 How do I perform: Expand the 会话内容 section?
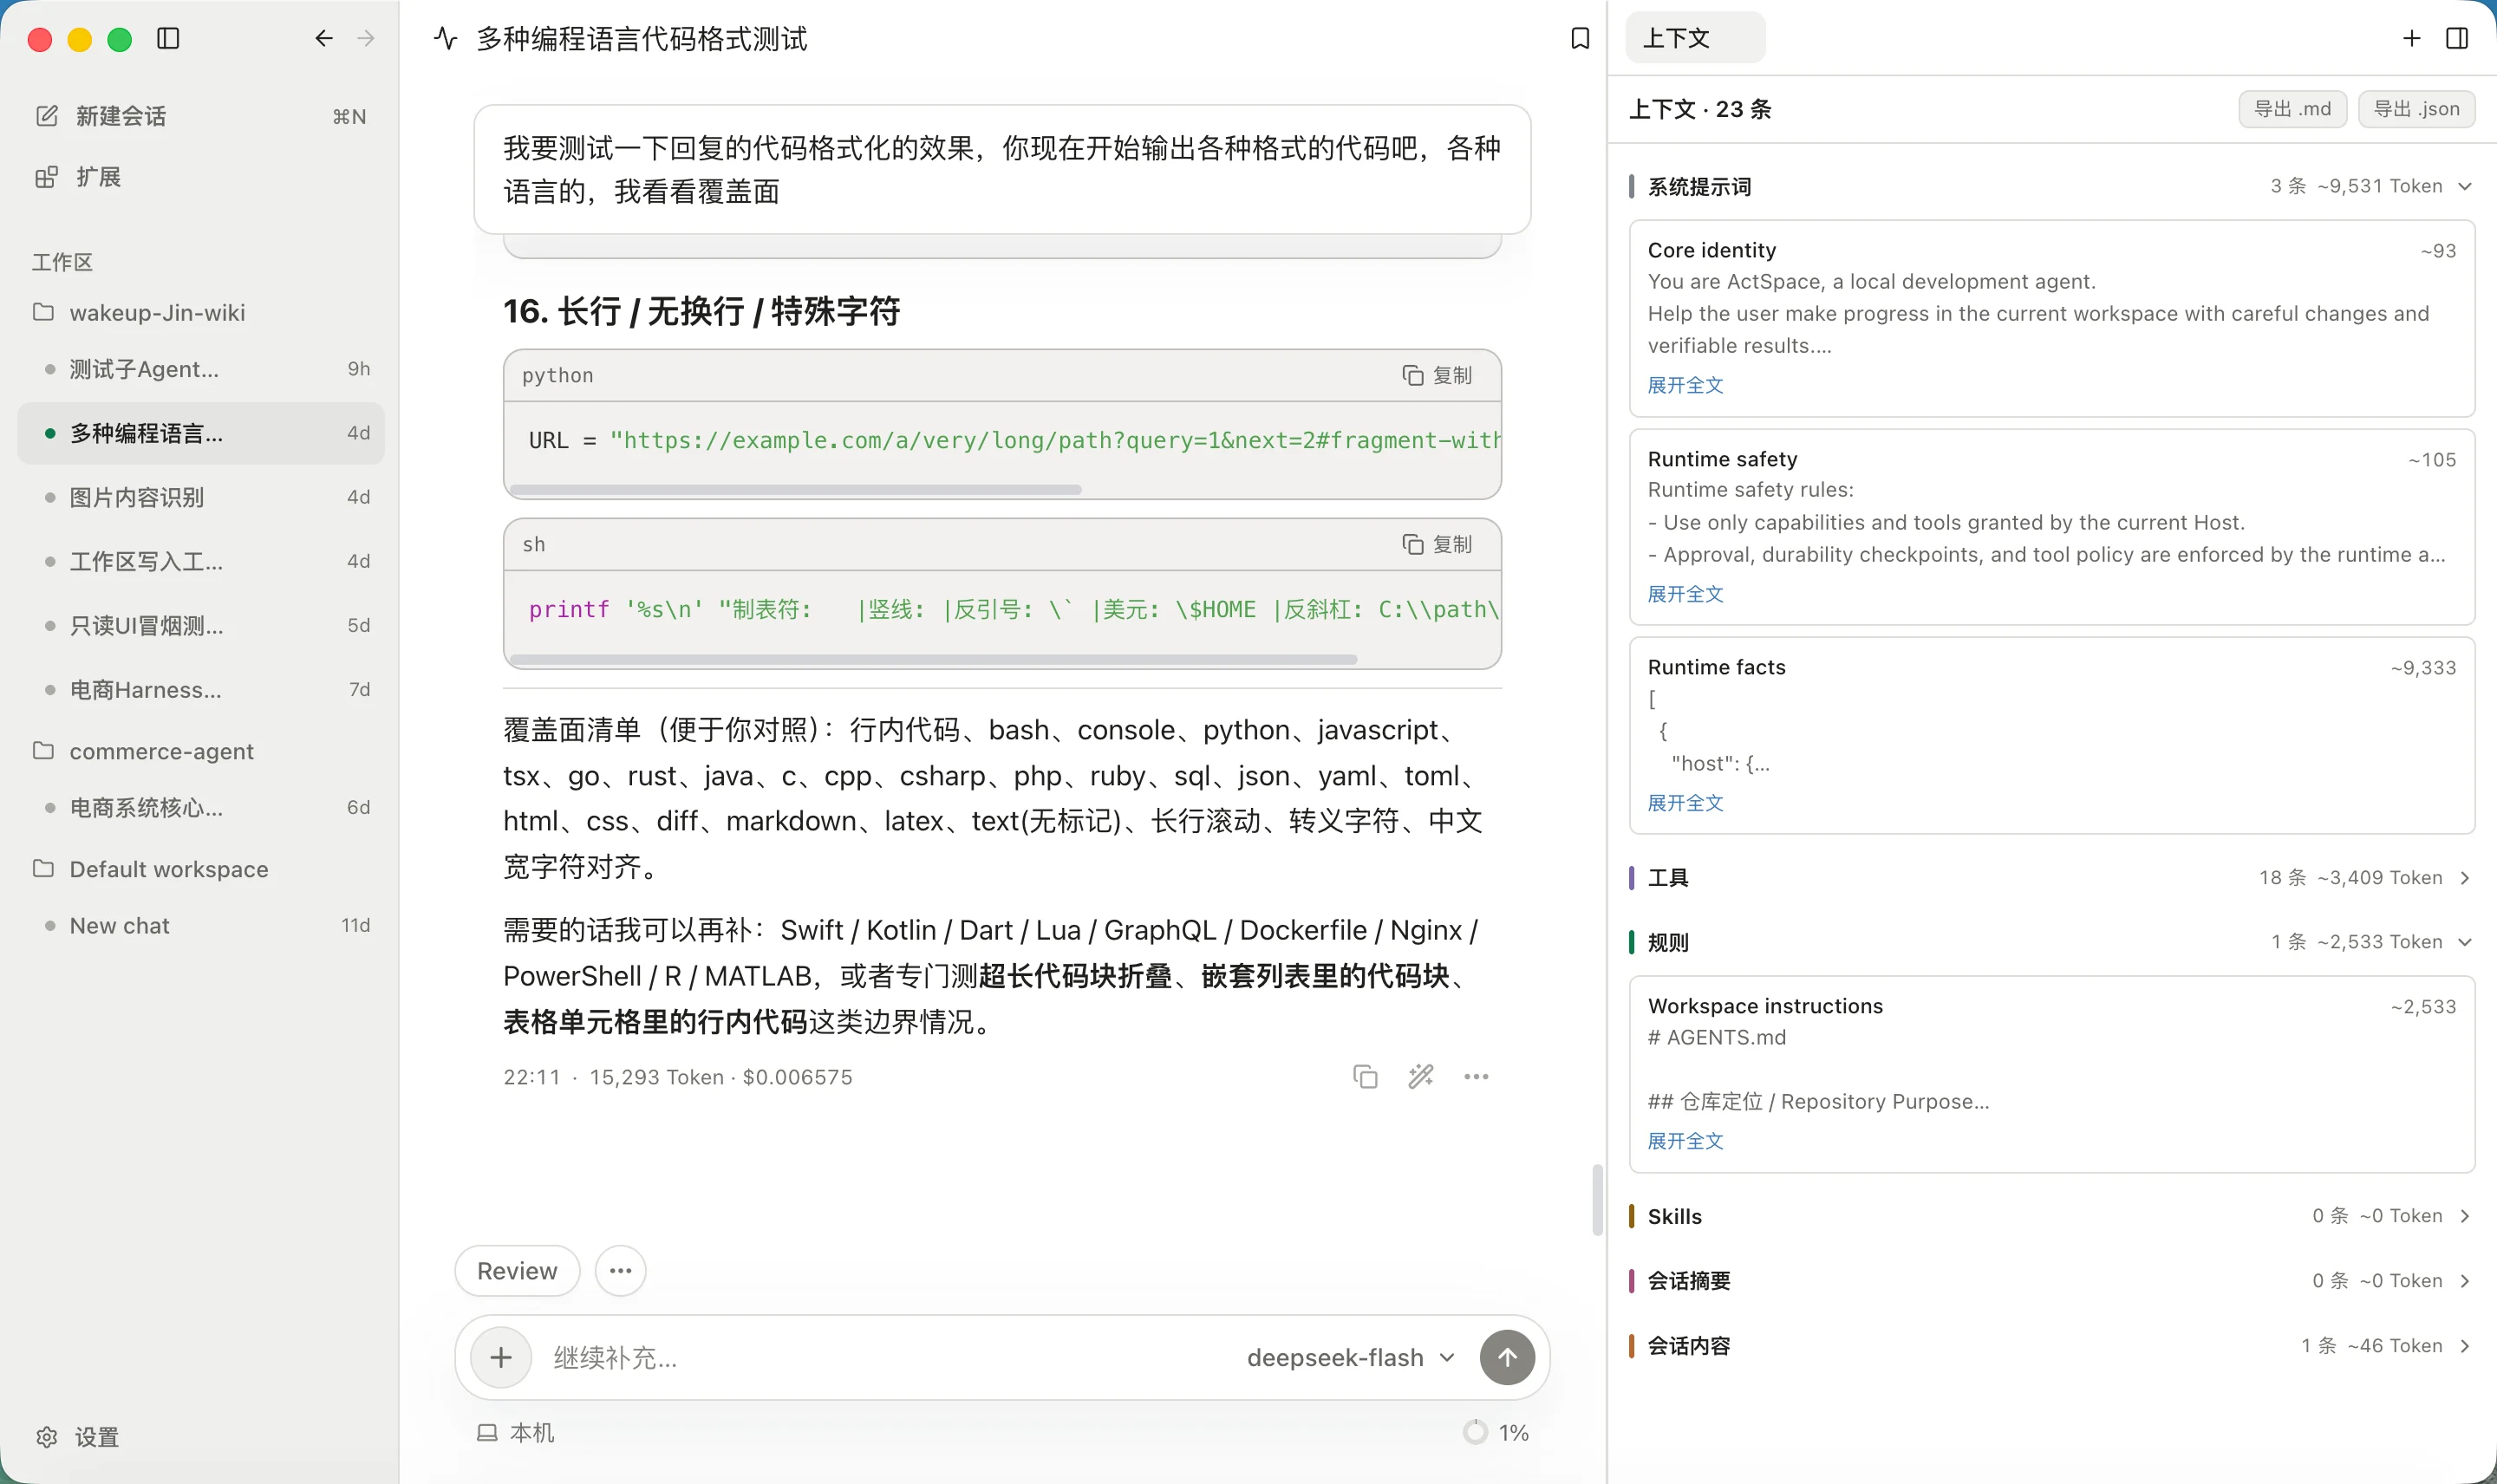(2051, 1346)
